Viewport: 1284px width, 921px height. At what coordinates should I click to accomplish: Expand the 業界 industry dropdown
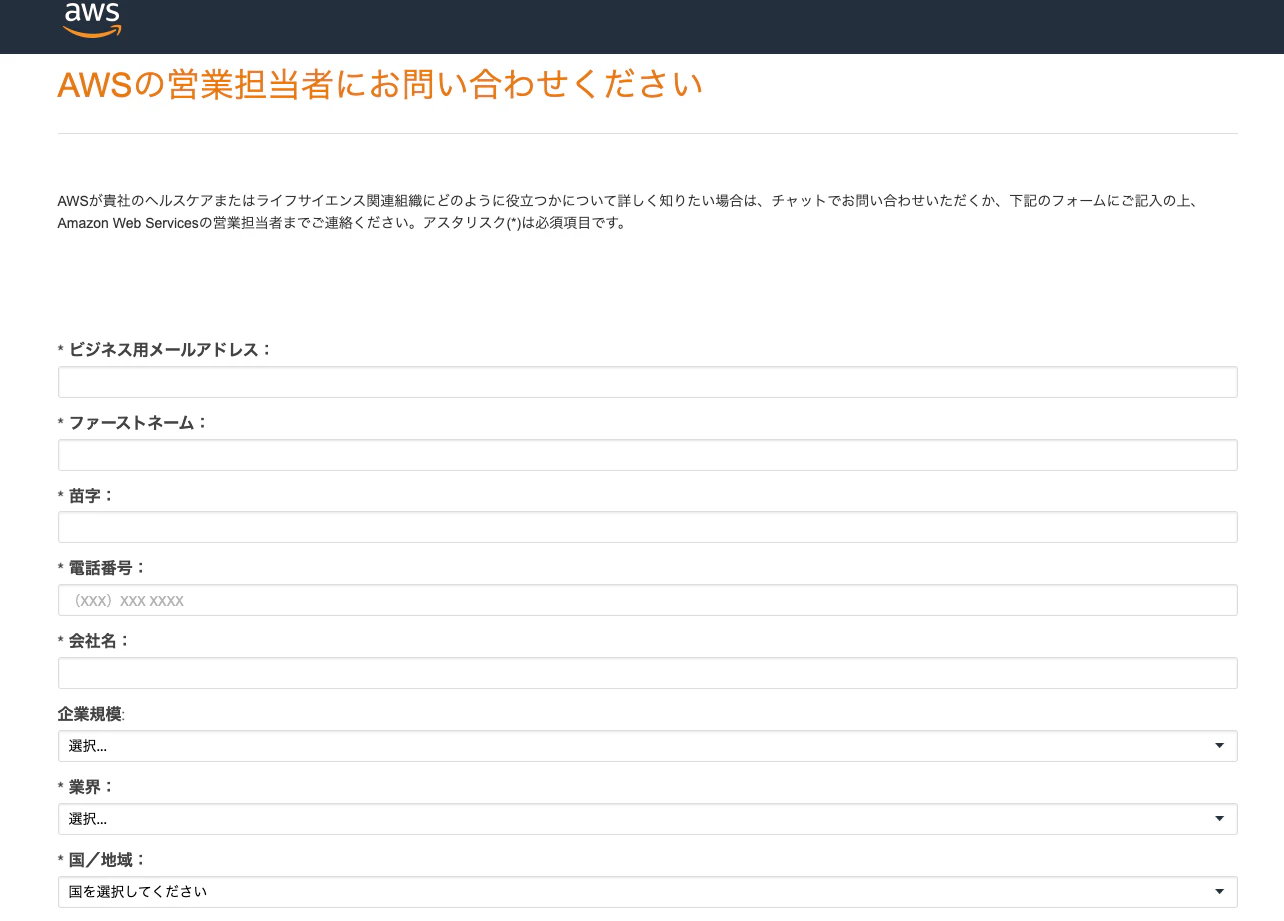pyautogui.click(x=648, y=819)
